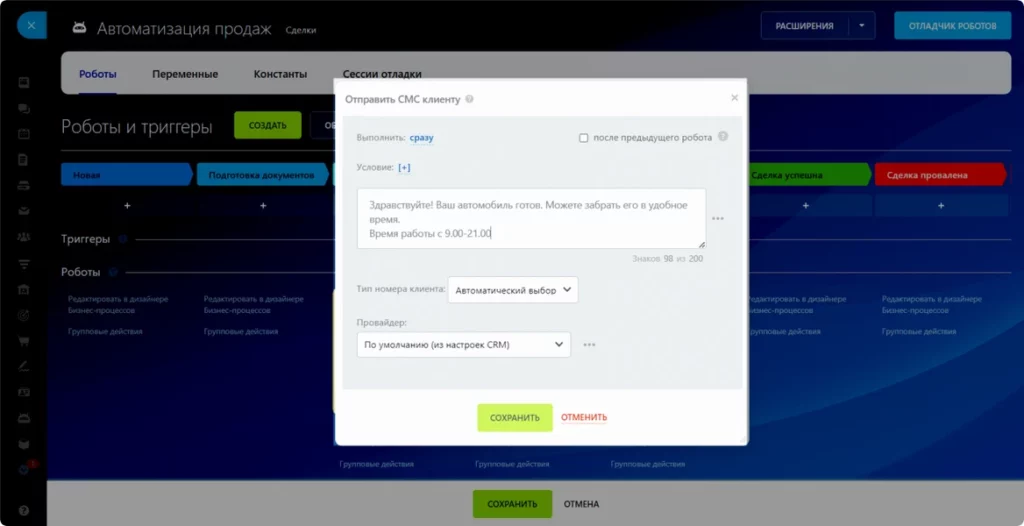Open three-dots menu next to provider dropdown
Viewport: 1024px width, 526px height.
pos(589,345)
